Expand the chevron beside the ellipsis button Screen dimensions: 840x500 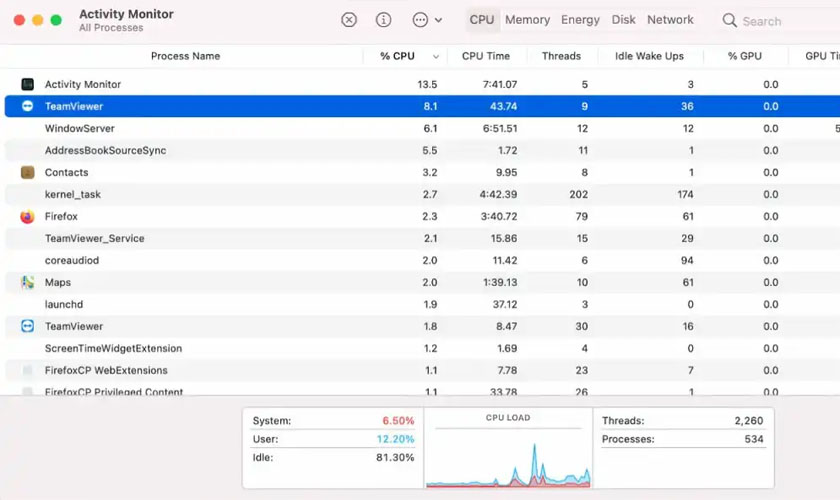438,20
